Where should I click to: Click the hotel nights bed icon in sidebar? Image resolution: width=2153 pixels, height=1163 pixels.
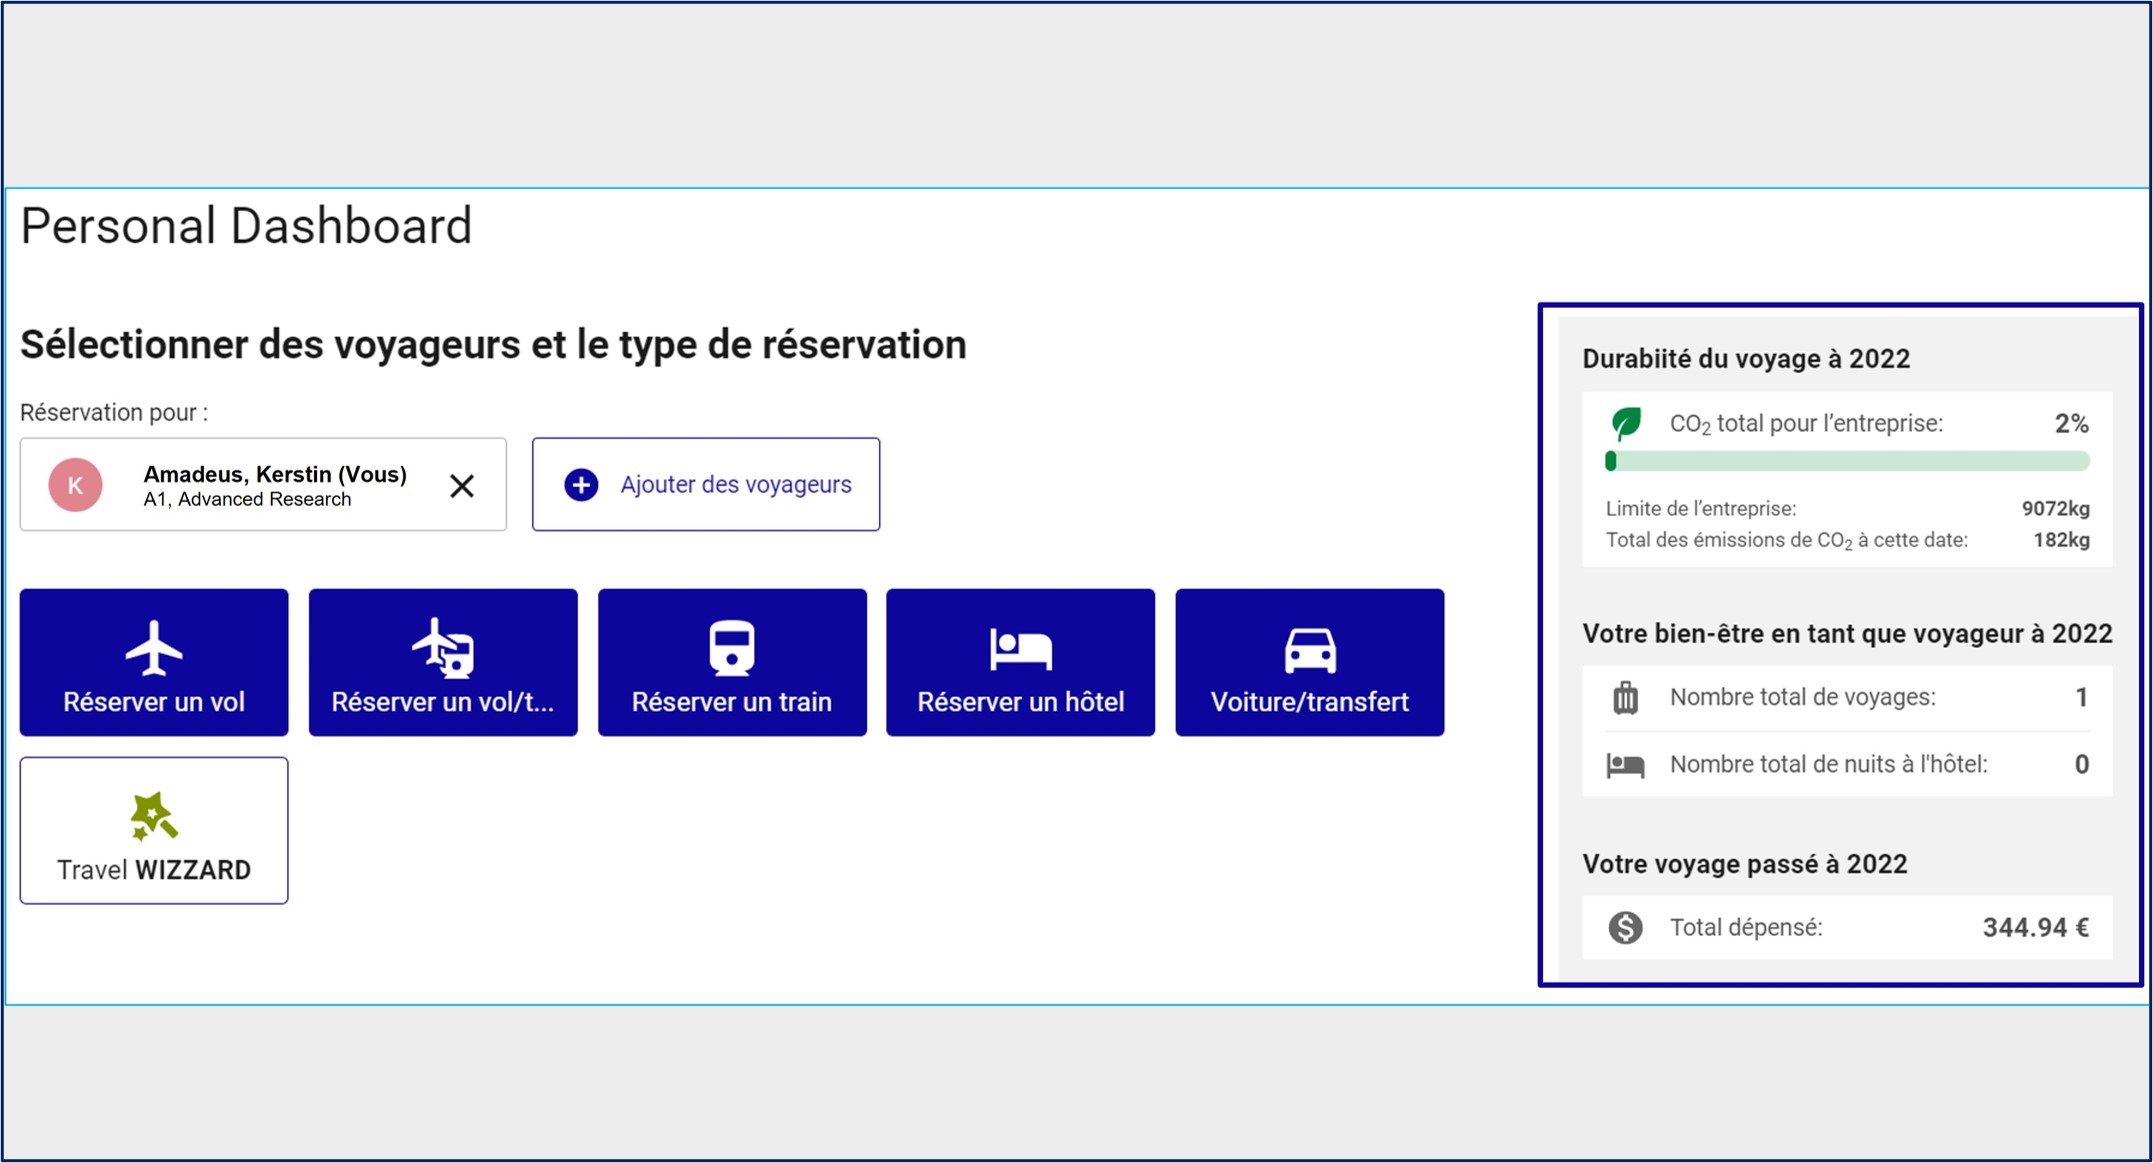[1625, 765]
